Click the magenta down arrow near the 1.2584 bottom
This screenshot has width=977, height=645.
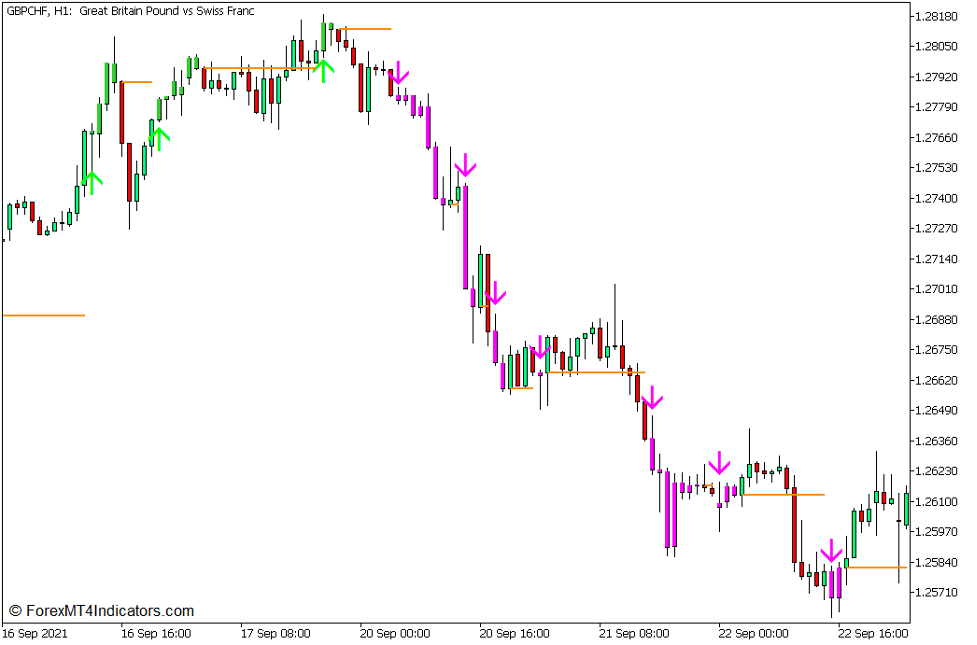pyautogui.click(x=833, y=549)
